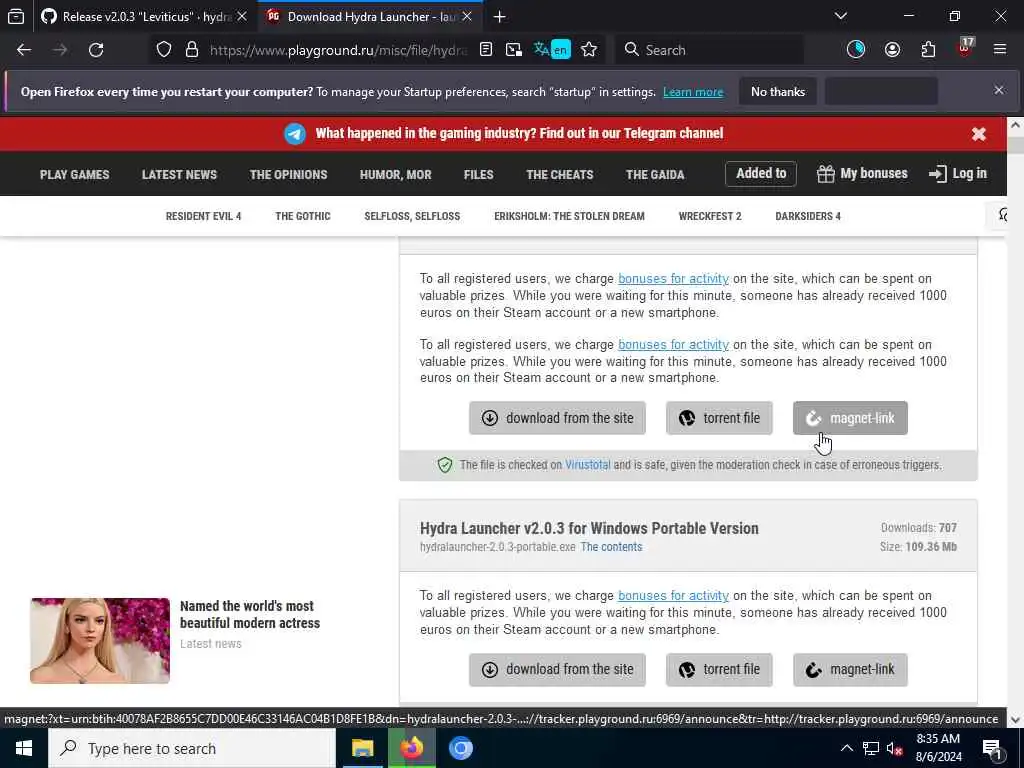Open FILES menu item

[x=478, y=174]
